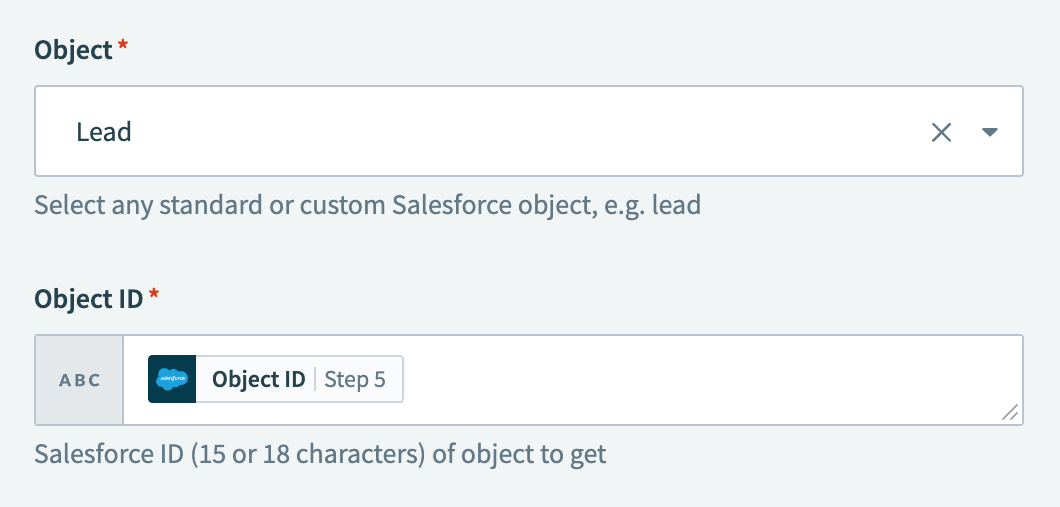Clear the Lead selection using the X icon
This screenshot has width=1060, height=507.
941,132
